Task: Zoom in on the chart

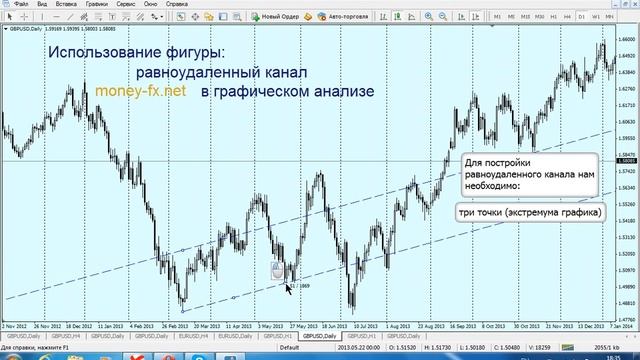Action: (429, 17)
